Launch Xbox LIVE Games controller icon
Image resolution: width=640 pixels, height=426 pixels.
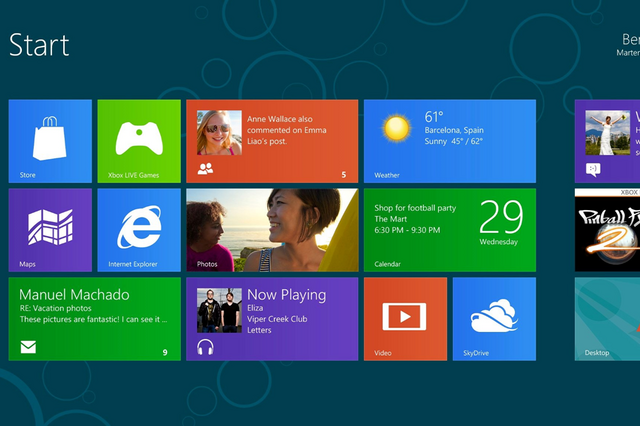pyautogui.click(x=139, y=138)
